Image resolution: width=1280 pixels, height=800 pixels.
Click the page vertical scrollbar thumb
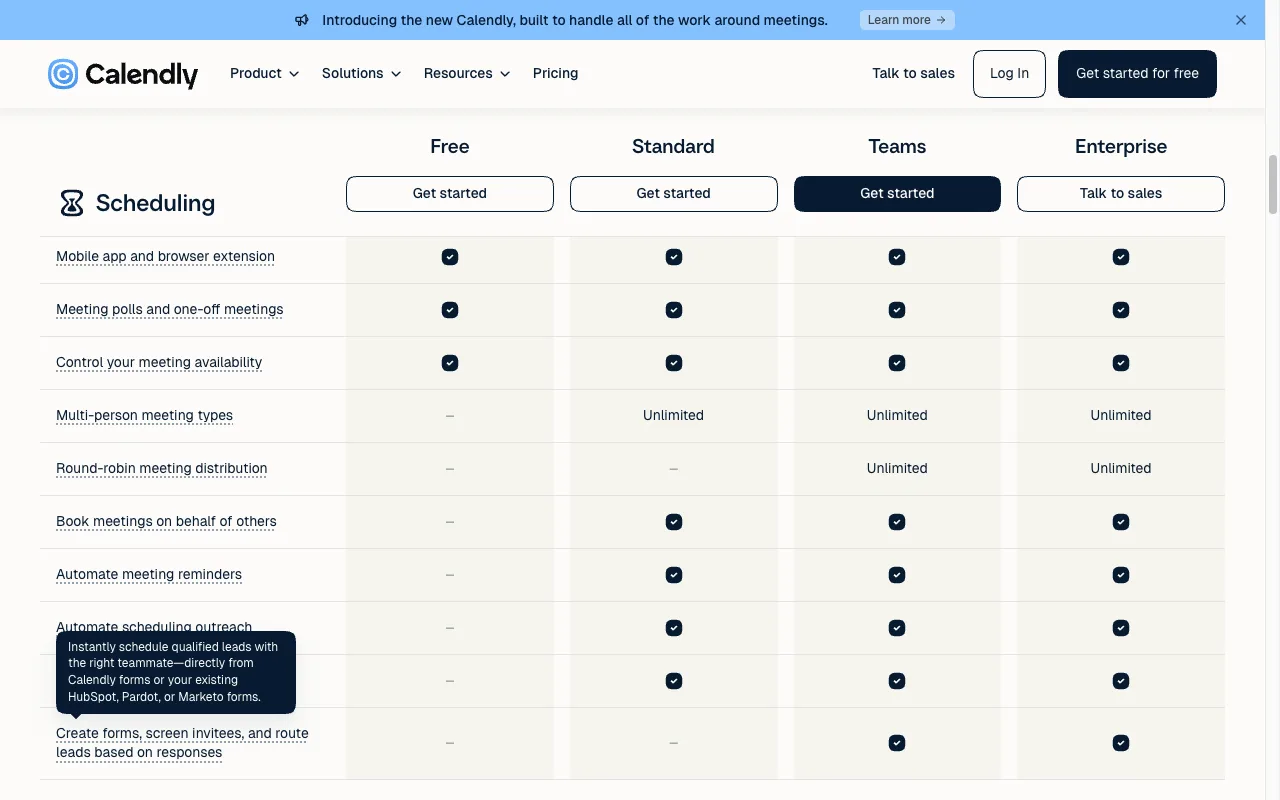(1273, 184)
